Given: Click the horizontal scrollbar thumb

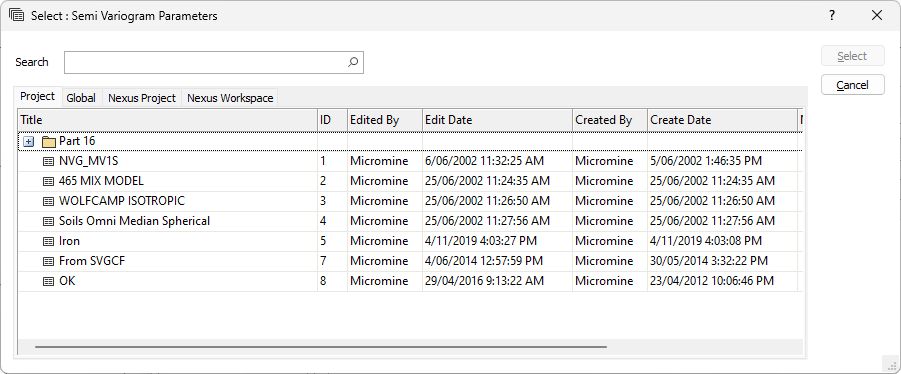Looking at the screenshot, I should tap(321, 347).
